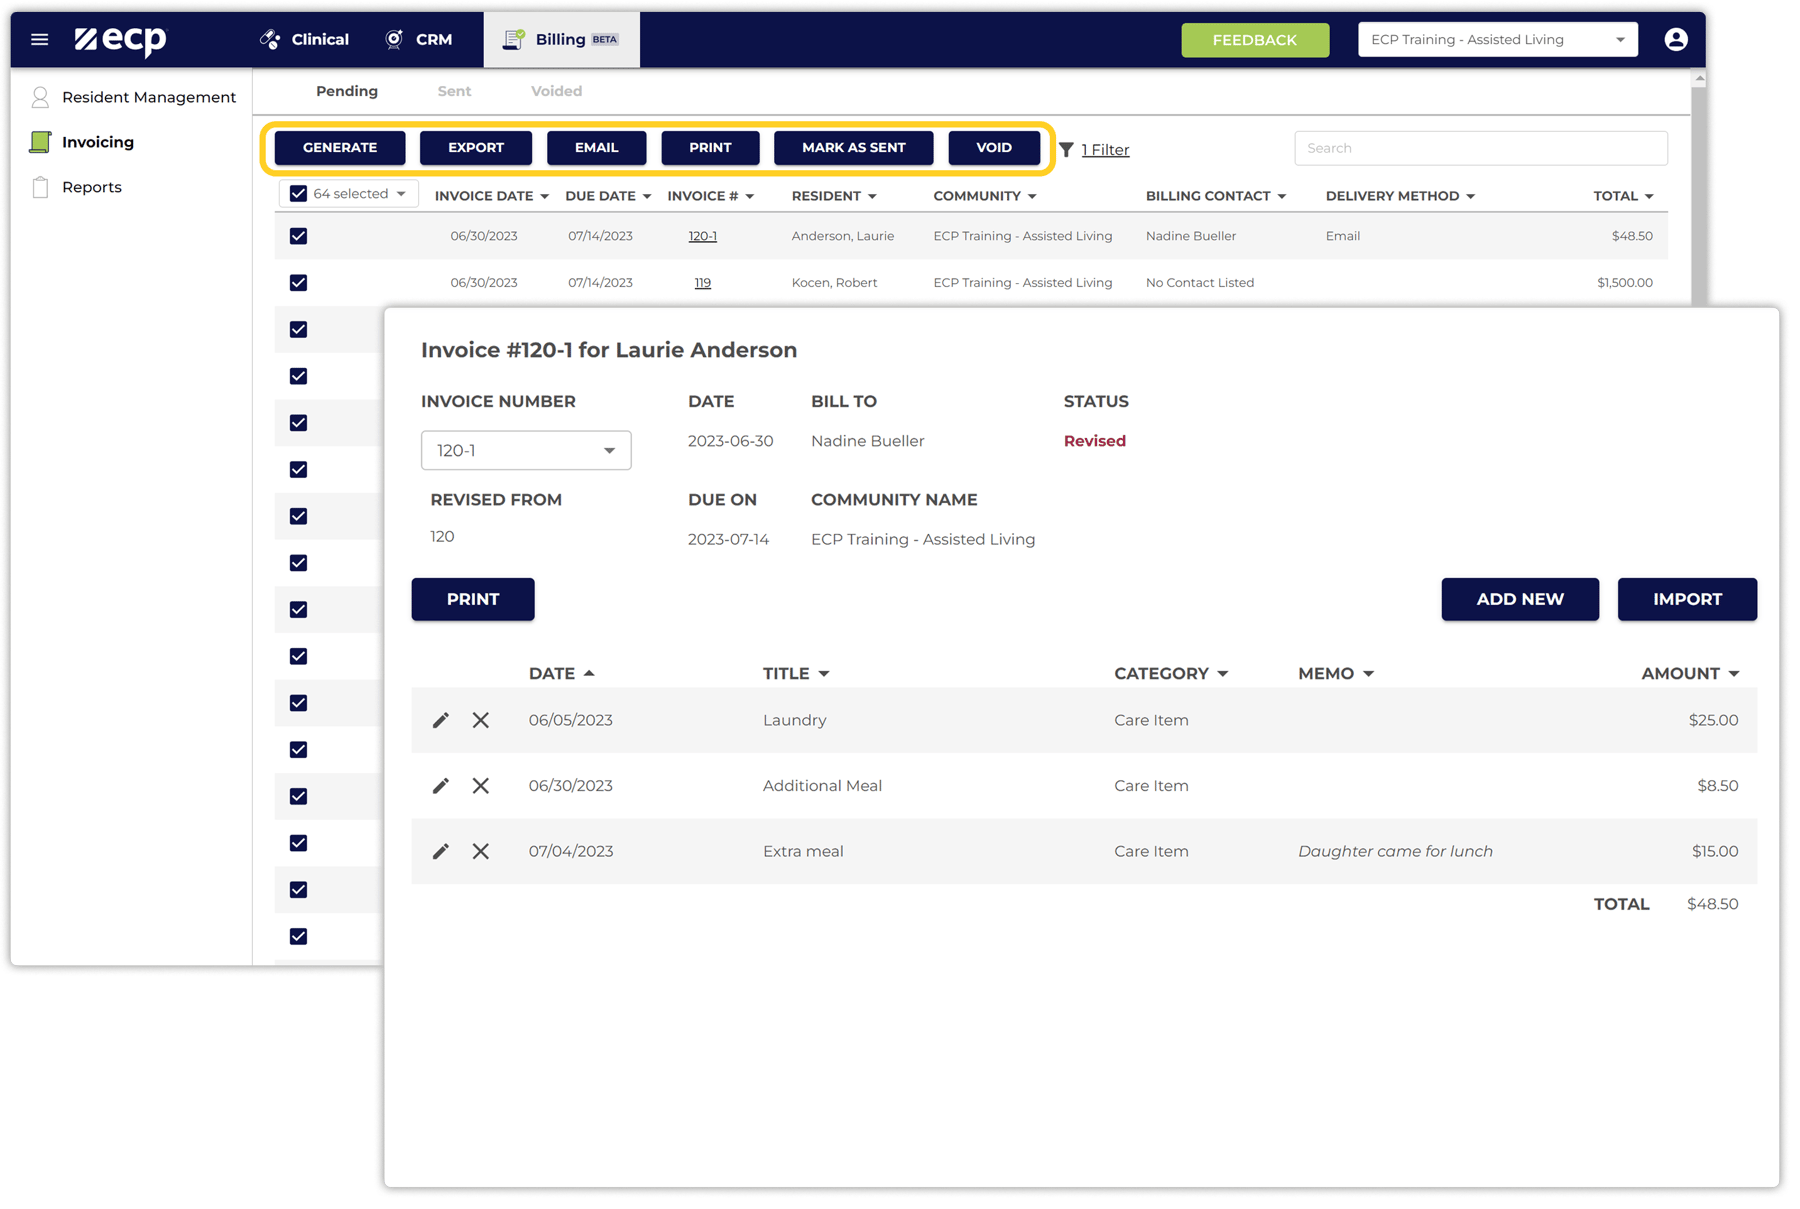This screenshot has width=1800, height=1209.
Task: Edit the Laundry line item with pencil icon
Action: pos(440,719)
